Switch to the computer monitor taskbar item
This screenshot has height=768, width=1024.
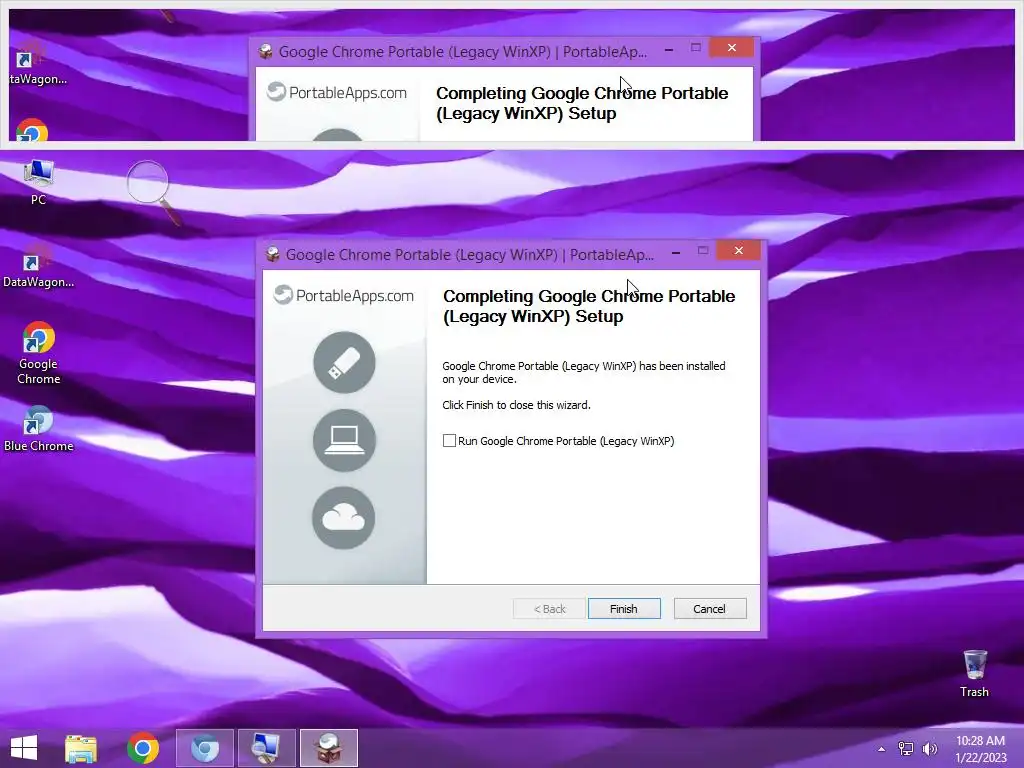[266, 748]
